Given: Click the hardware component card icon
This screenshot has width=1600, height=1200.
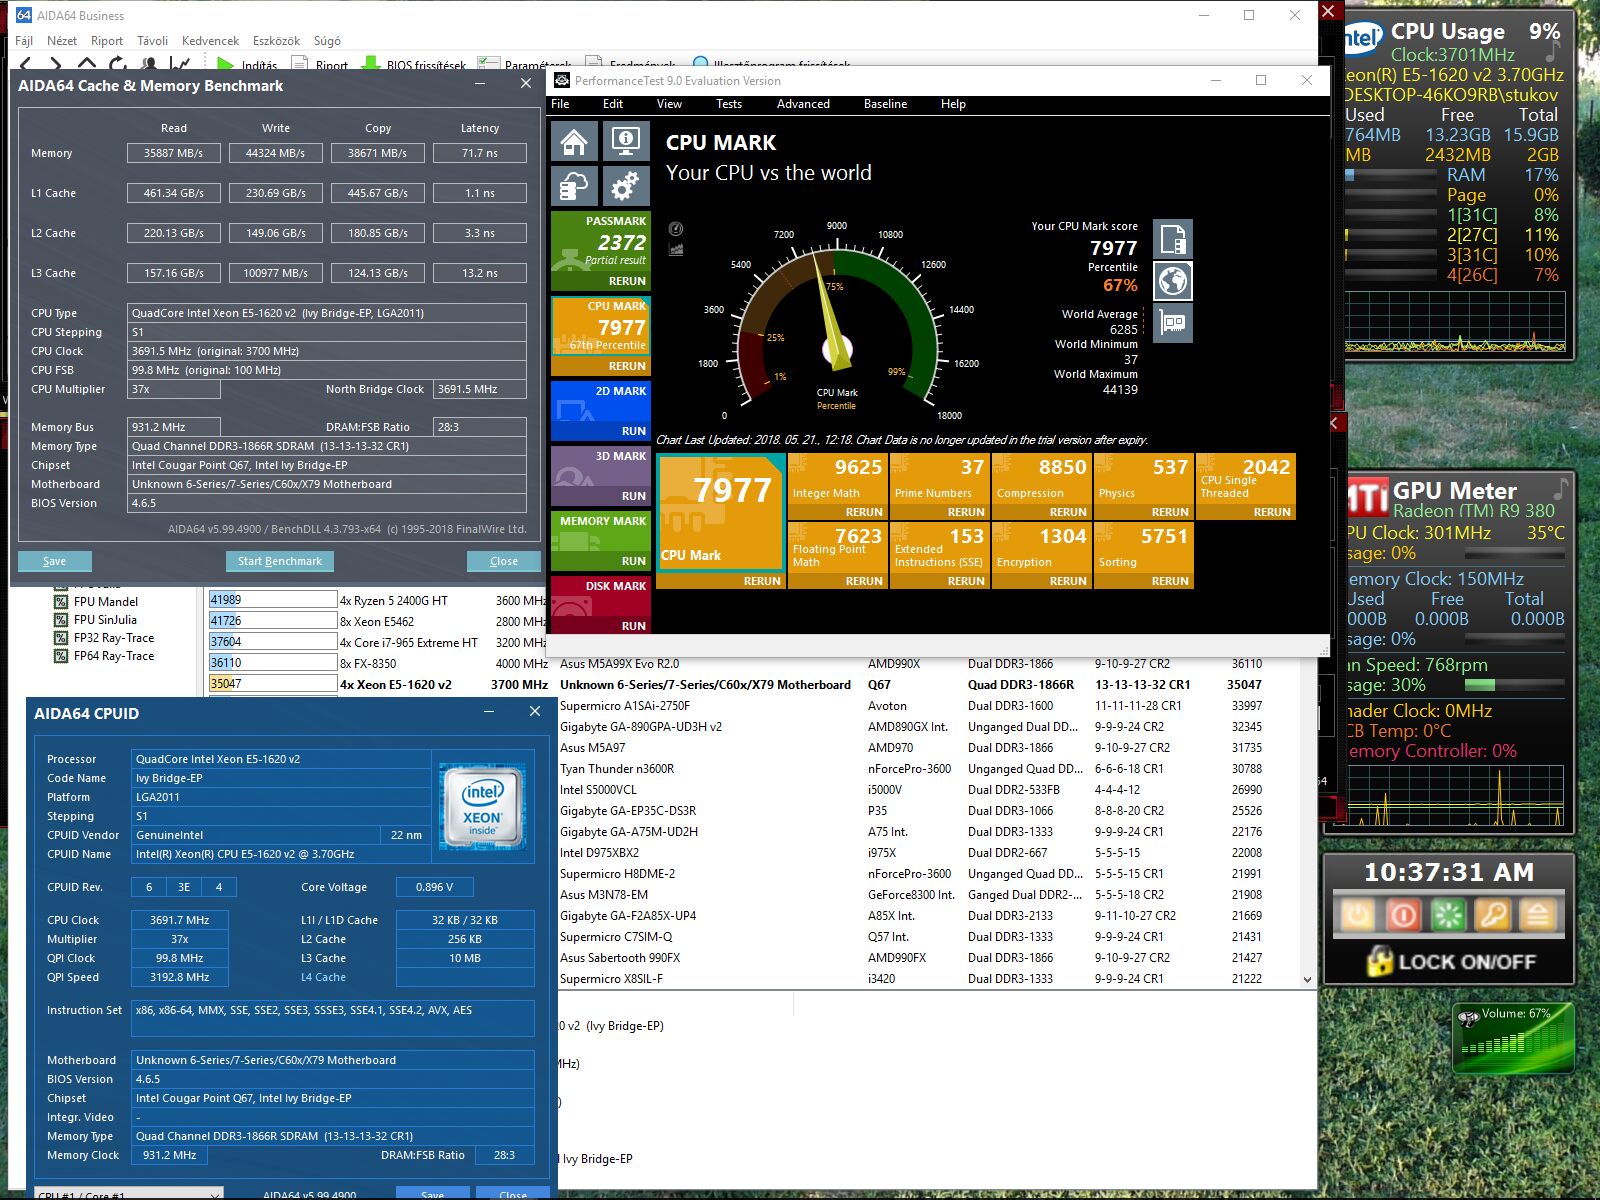Looking at the screenshot, I should 1173,323.
